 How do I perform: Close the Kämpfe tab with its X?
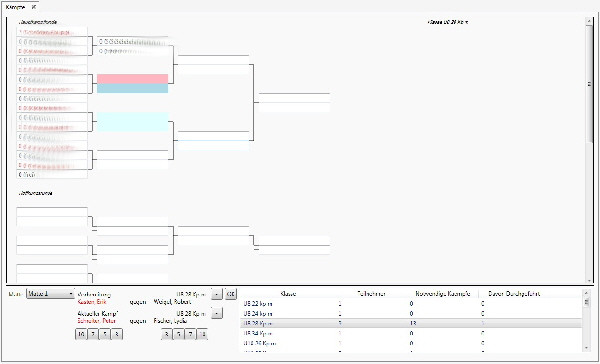[x=34, y=7]
